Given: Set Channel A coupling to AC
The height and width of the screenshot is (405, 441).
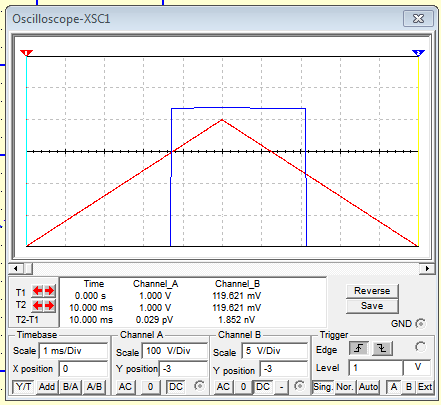Looking at the screenshot, I should click(125, 387).
